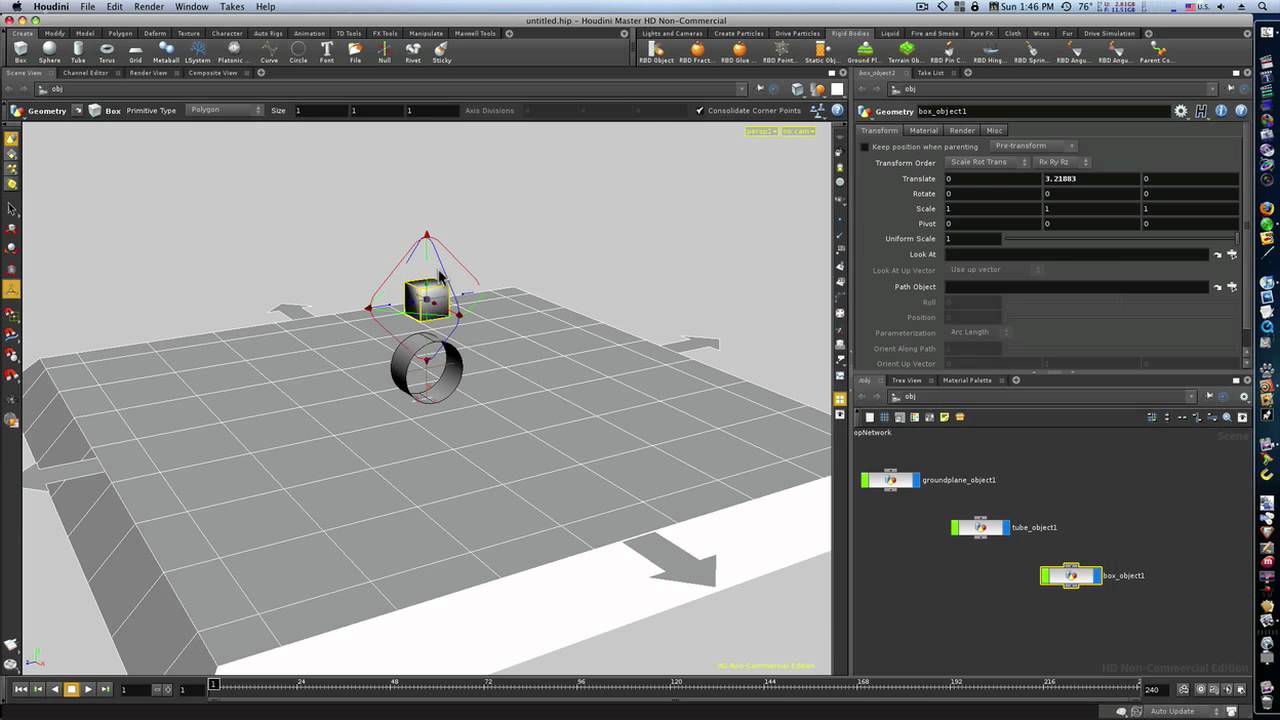Click the Uniform Scale slider

(x=1120, y=239)
